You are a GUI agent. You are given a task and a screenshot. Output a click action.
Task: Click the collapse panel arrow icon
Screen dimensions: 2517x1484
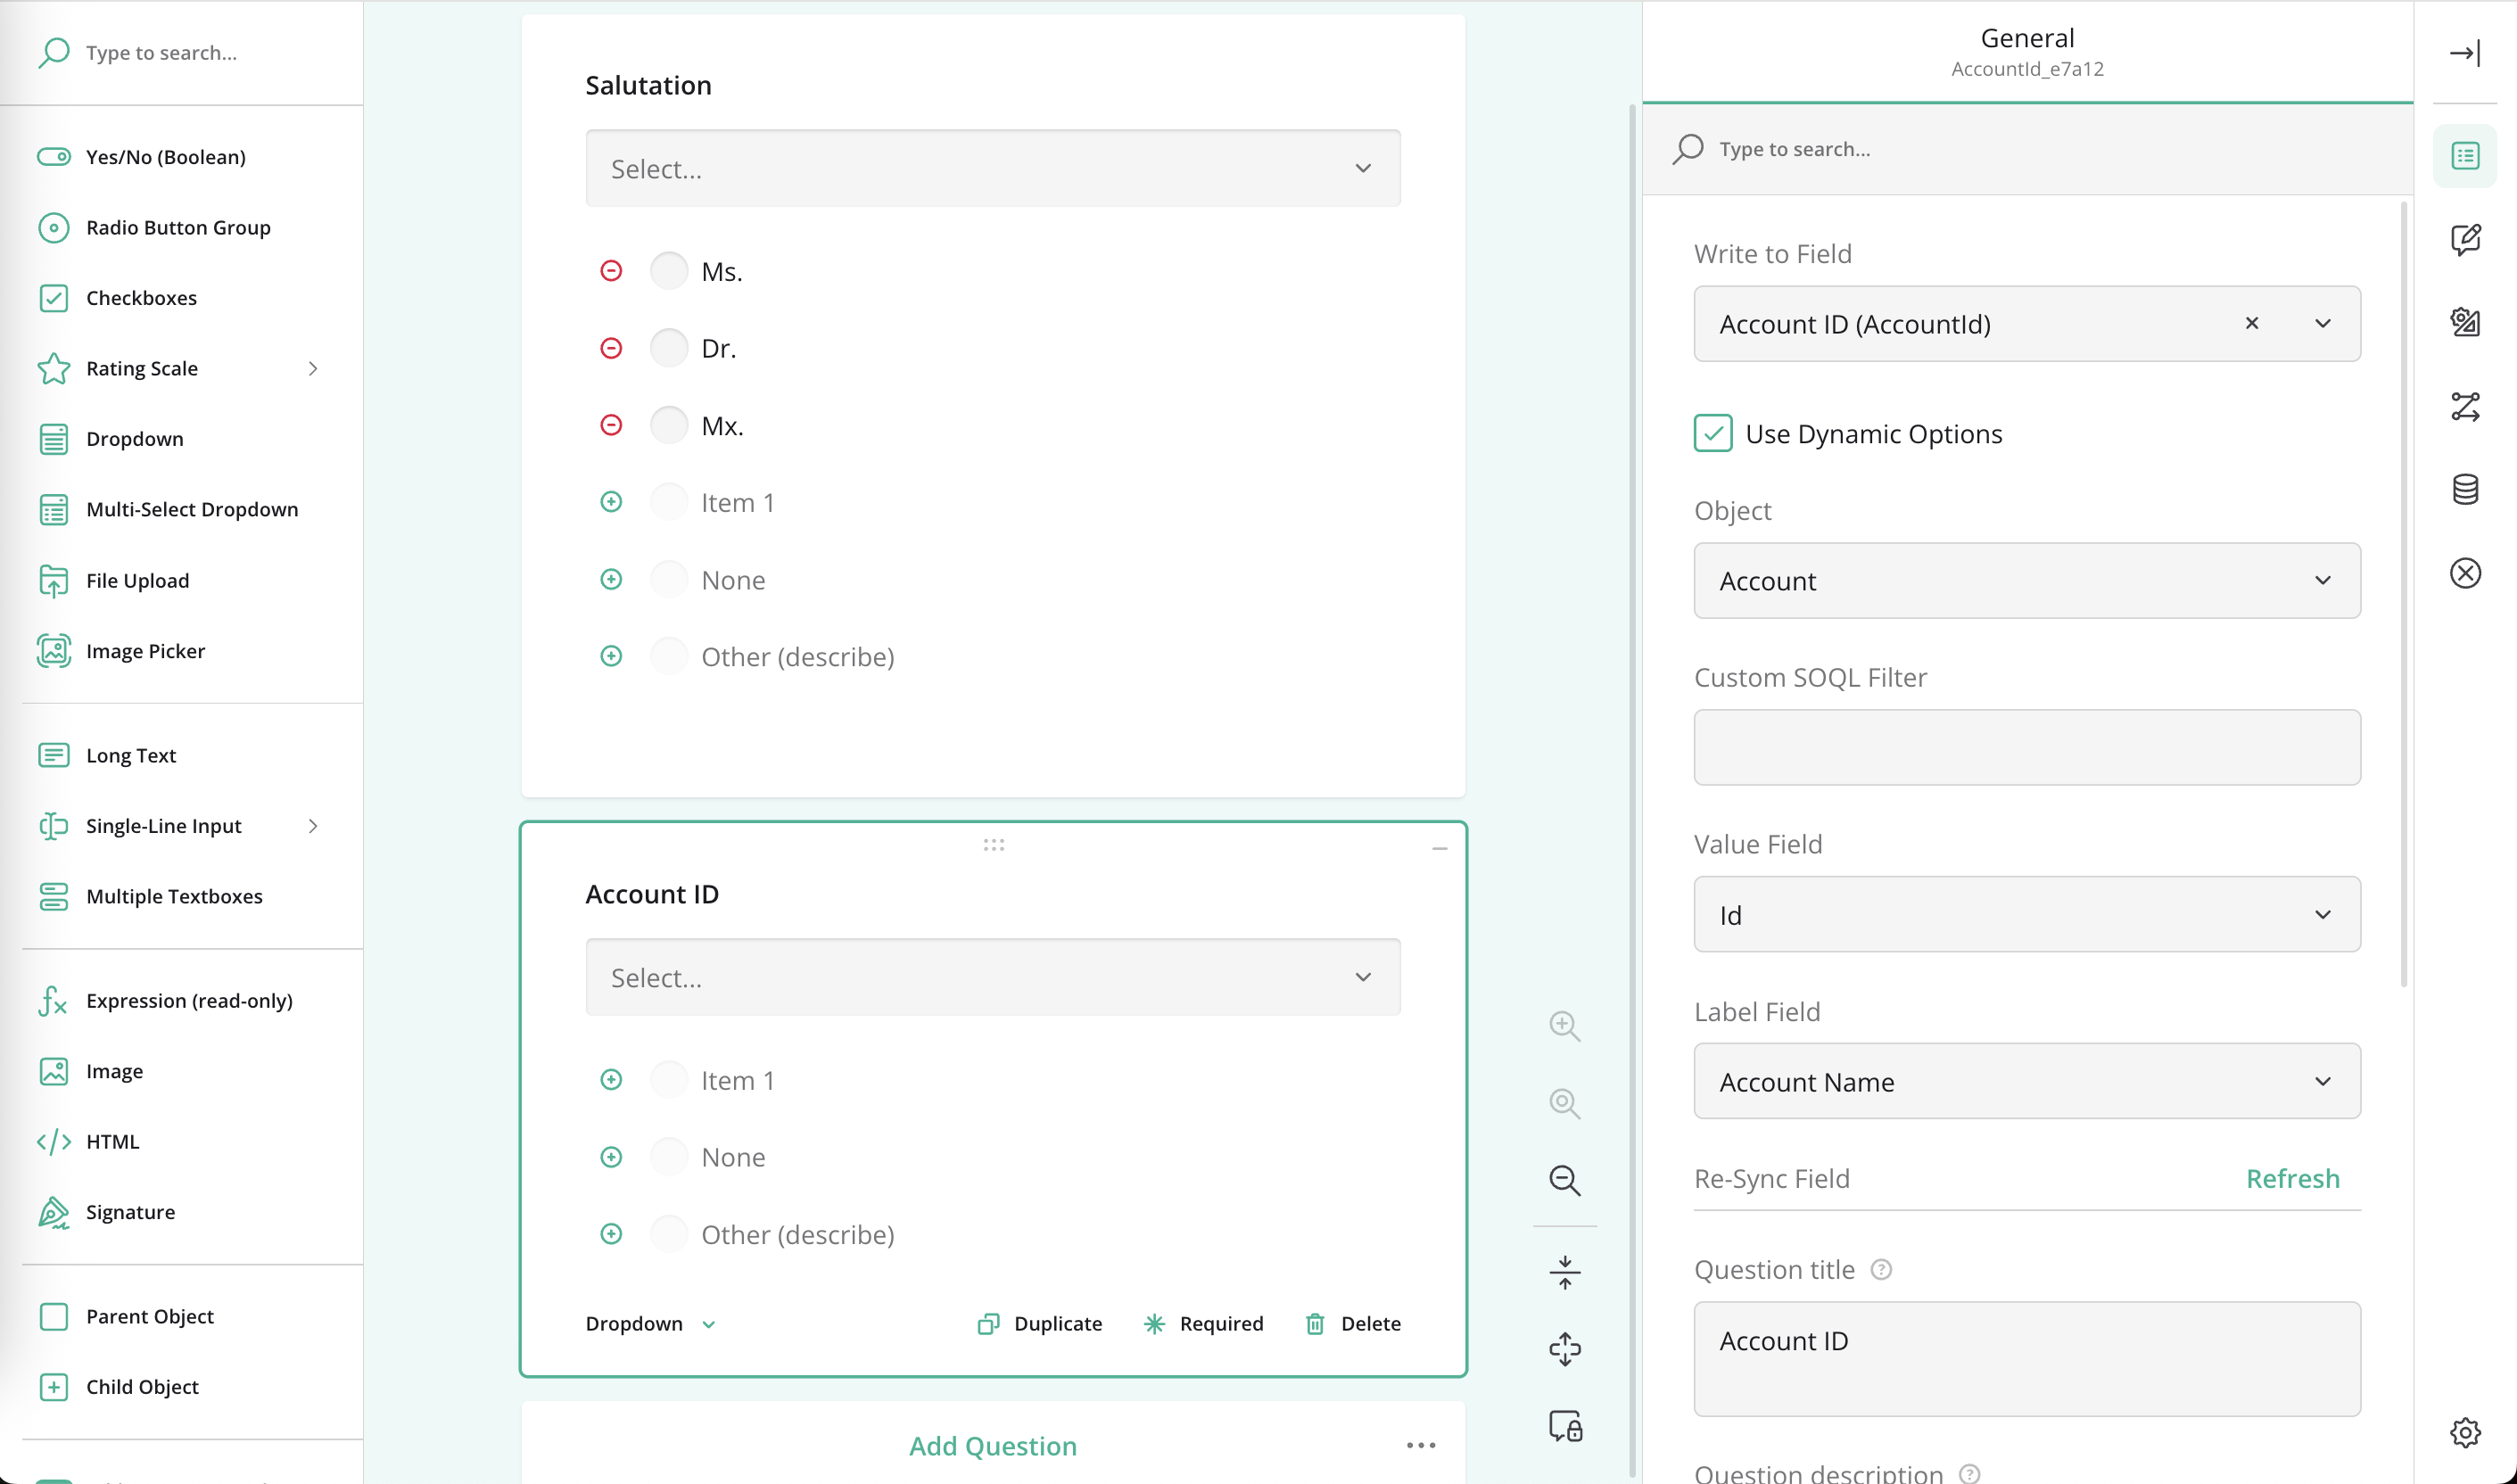tap(2464, 53)
